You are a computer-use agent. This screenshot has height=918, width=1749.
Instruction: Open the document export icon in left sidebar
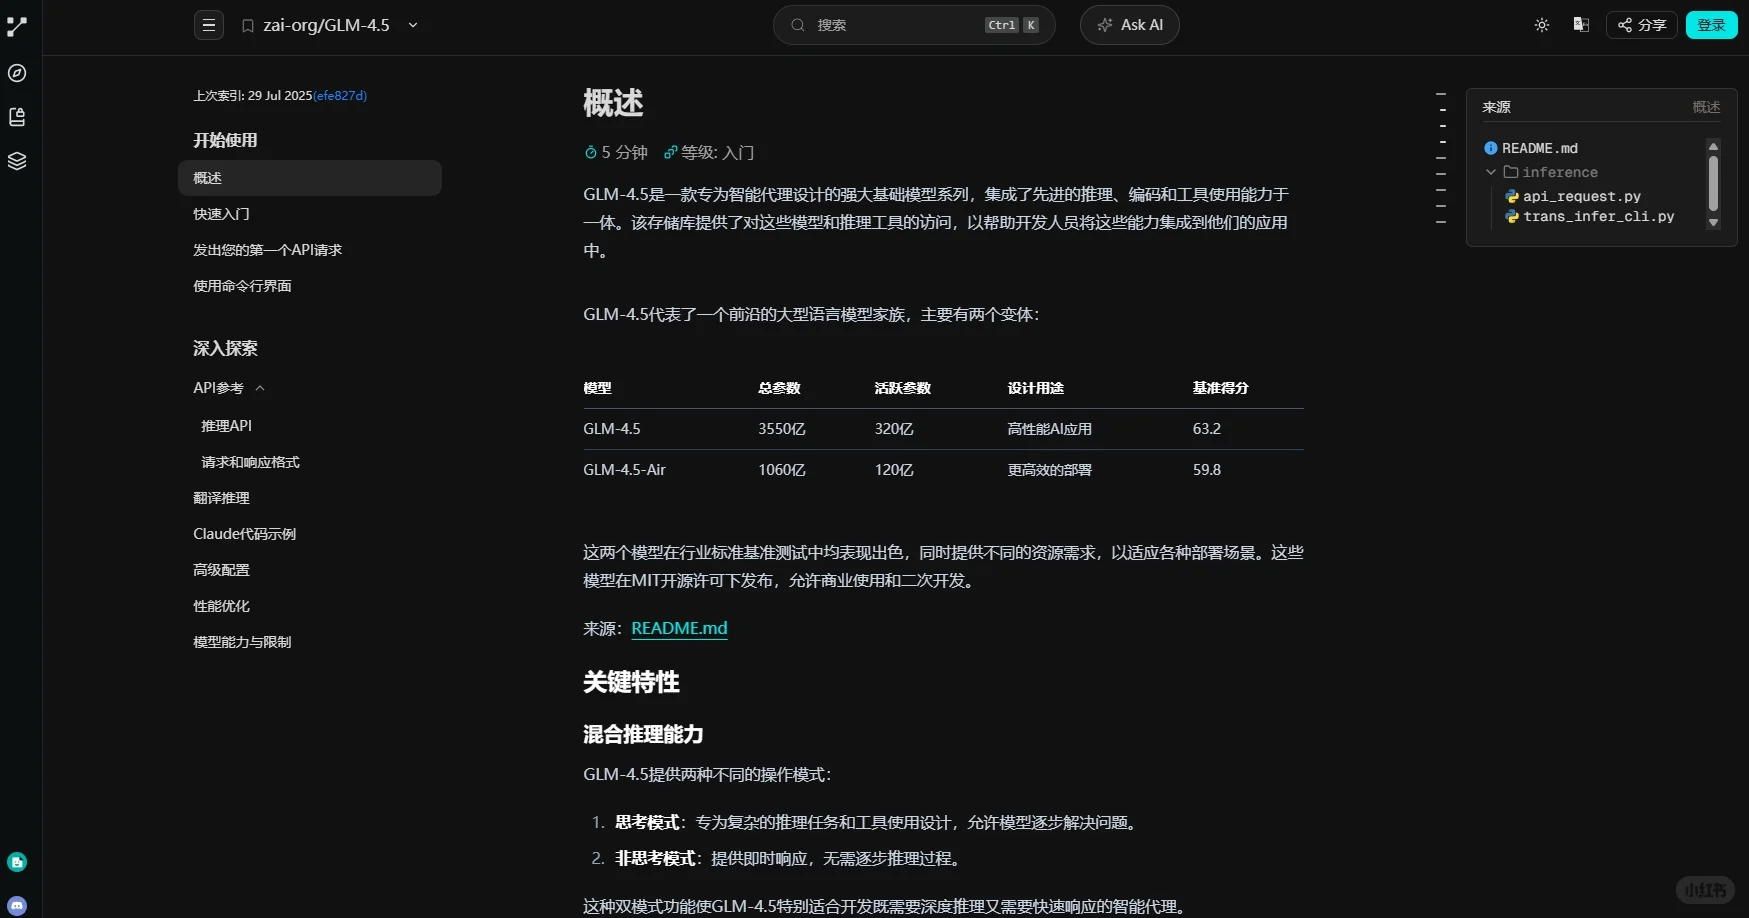16,117
